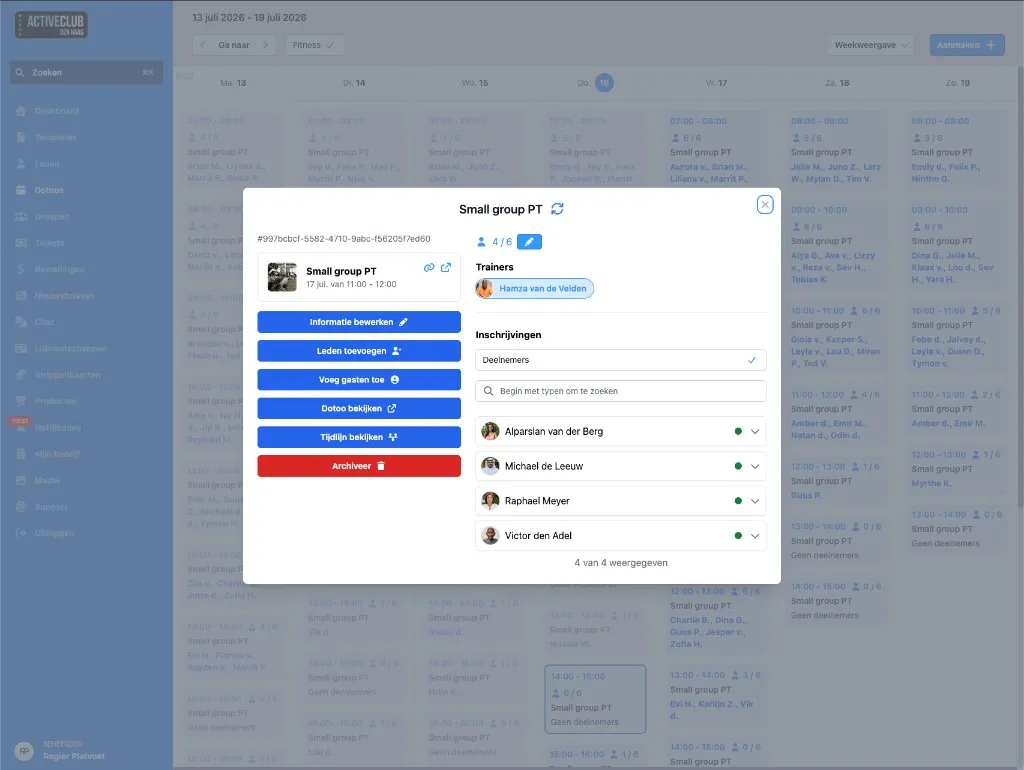
Task: Click Alparslan van der Berg avatar
Action: coord(490,432)
